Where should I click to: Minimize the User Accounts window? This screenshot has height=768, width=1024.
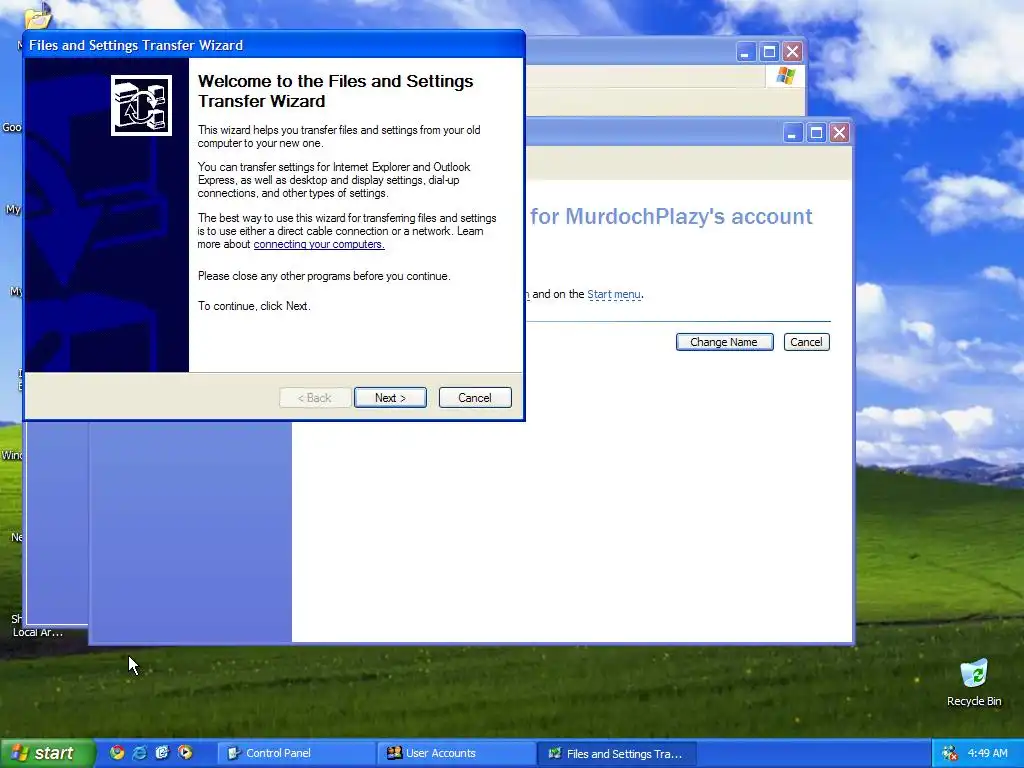point(792,133)
